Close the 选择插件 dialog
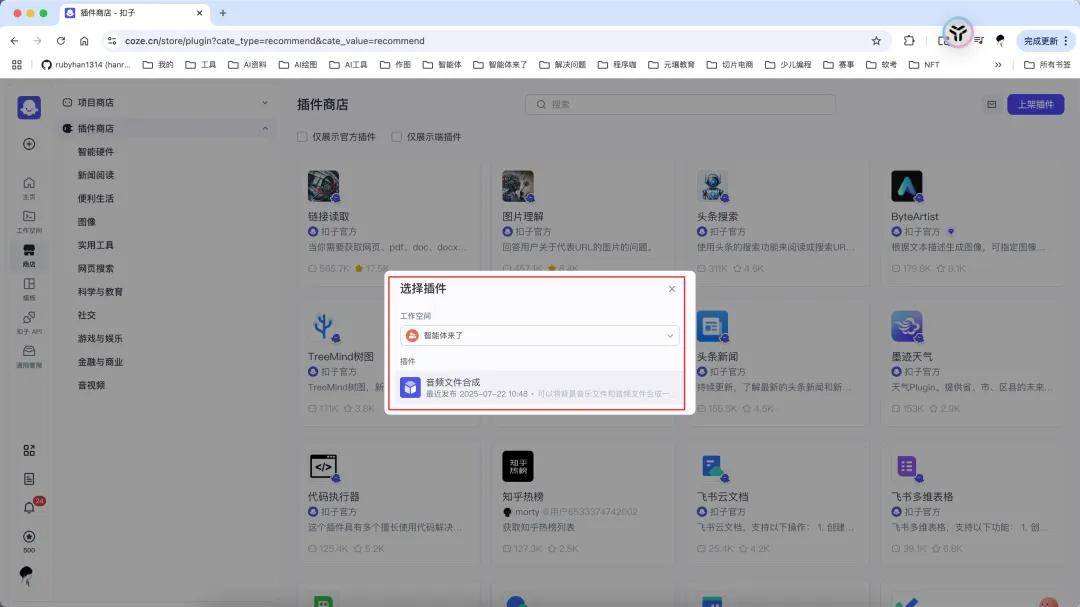This screenshot has height=607, width=1080. coord(672,289)
